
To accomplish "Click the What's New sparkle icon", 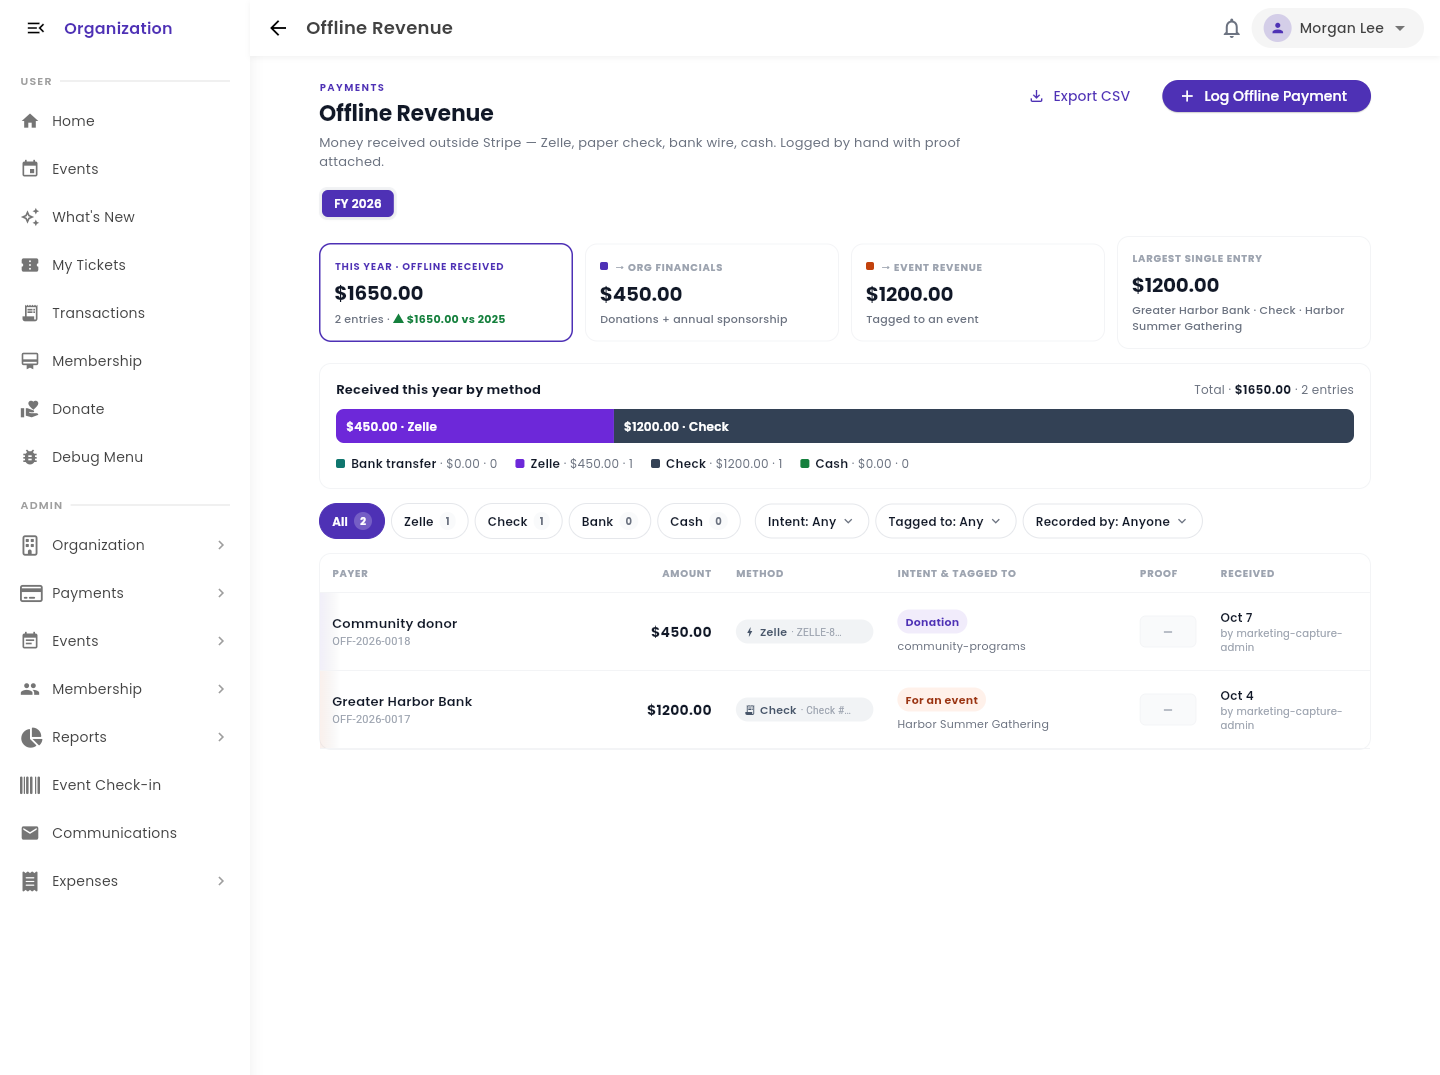I will point(30,217).
